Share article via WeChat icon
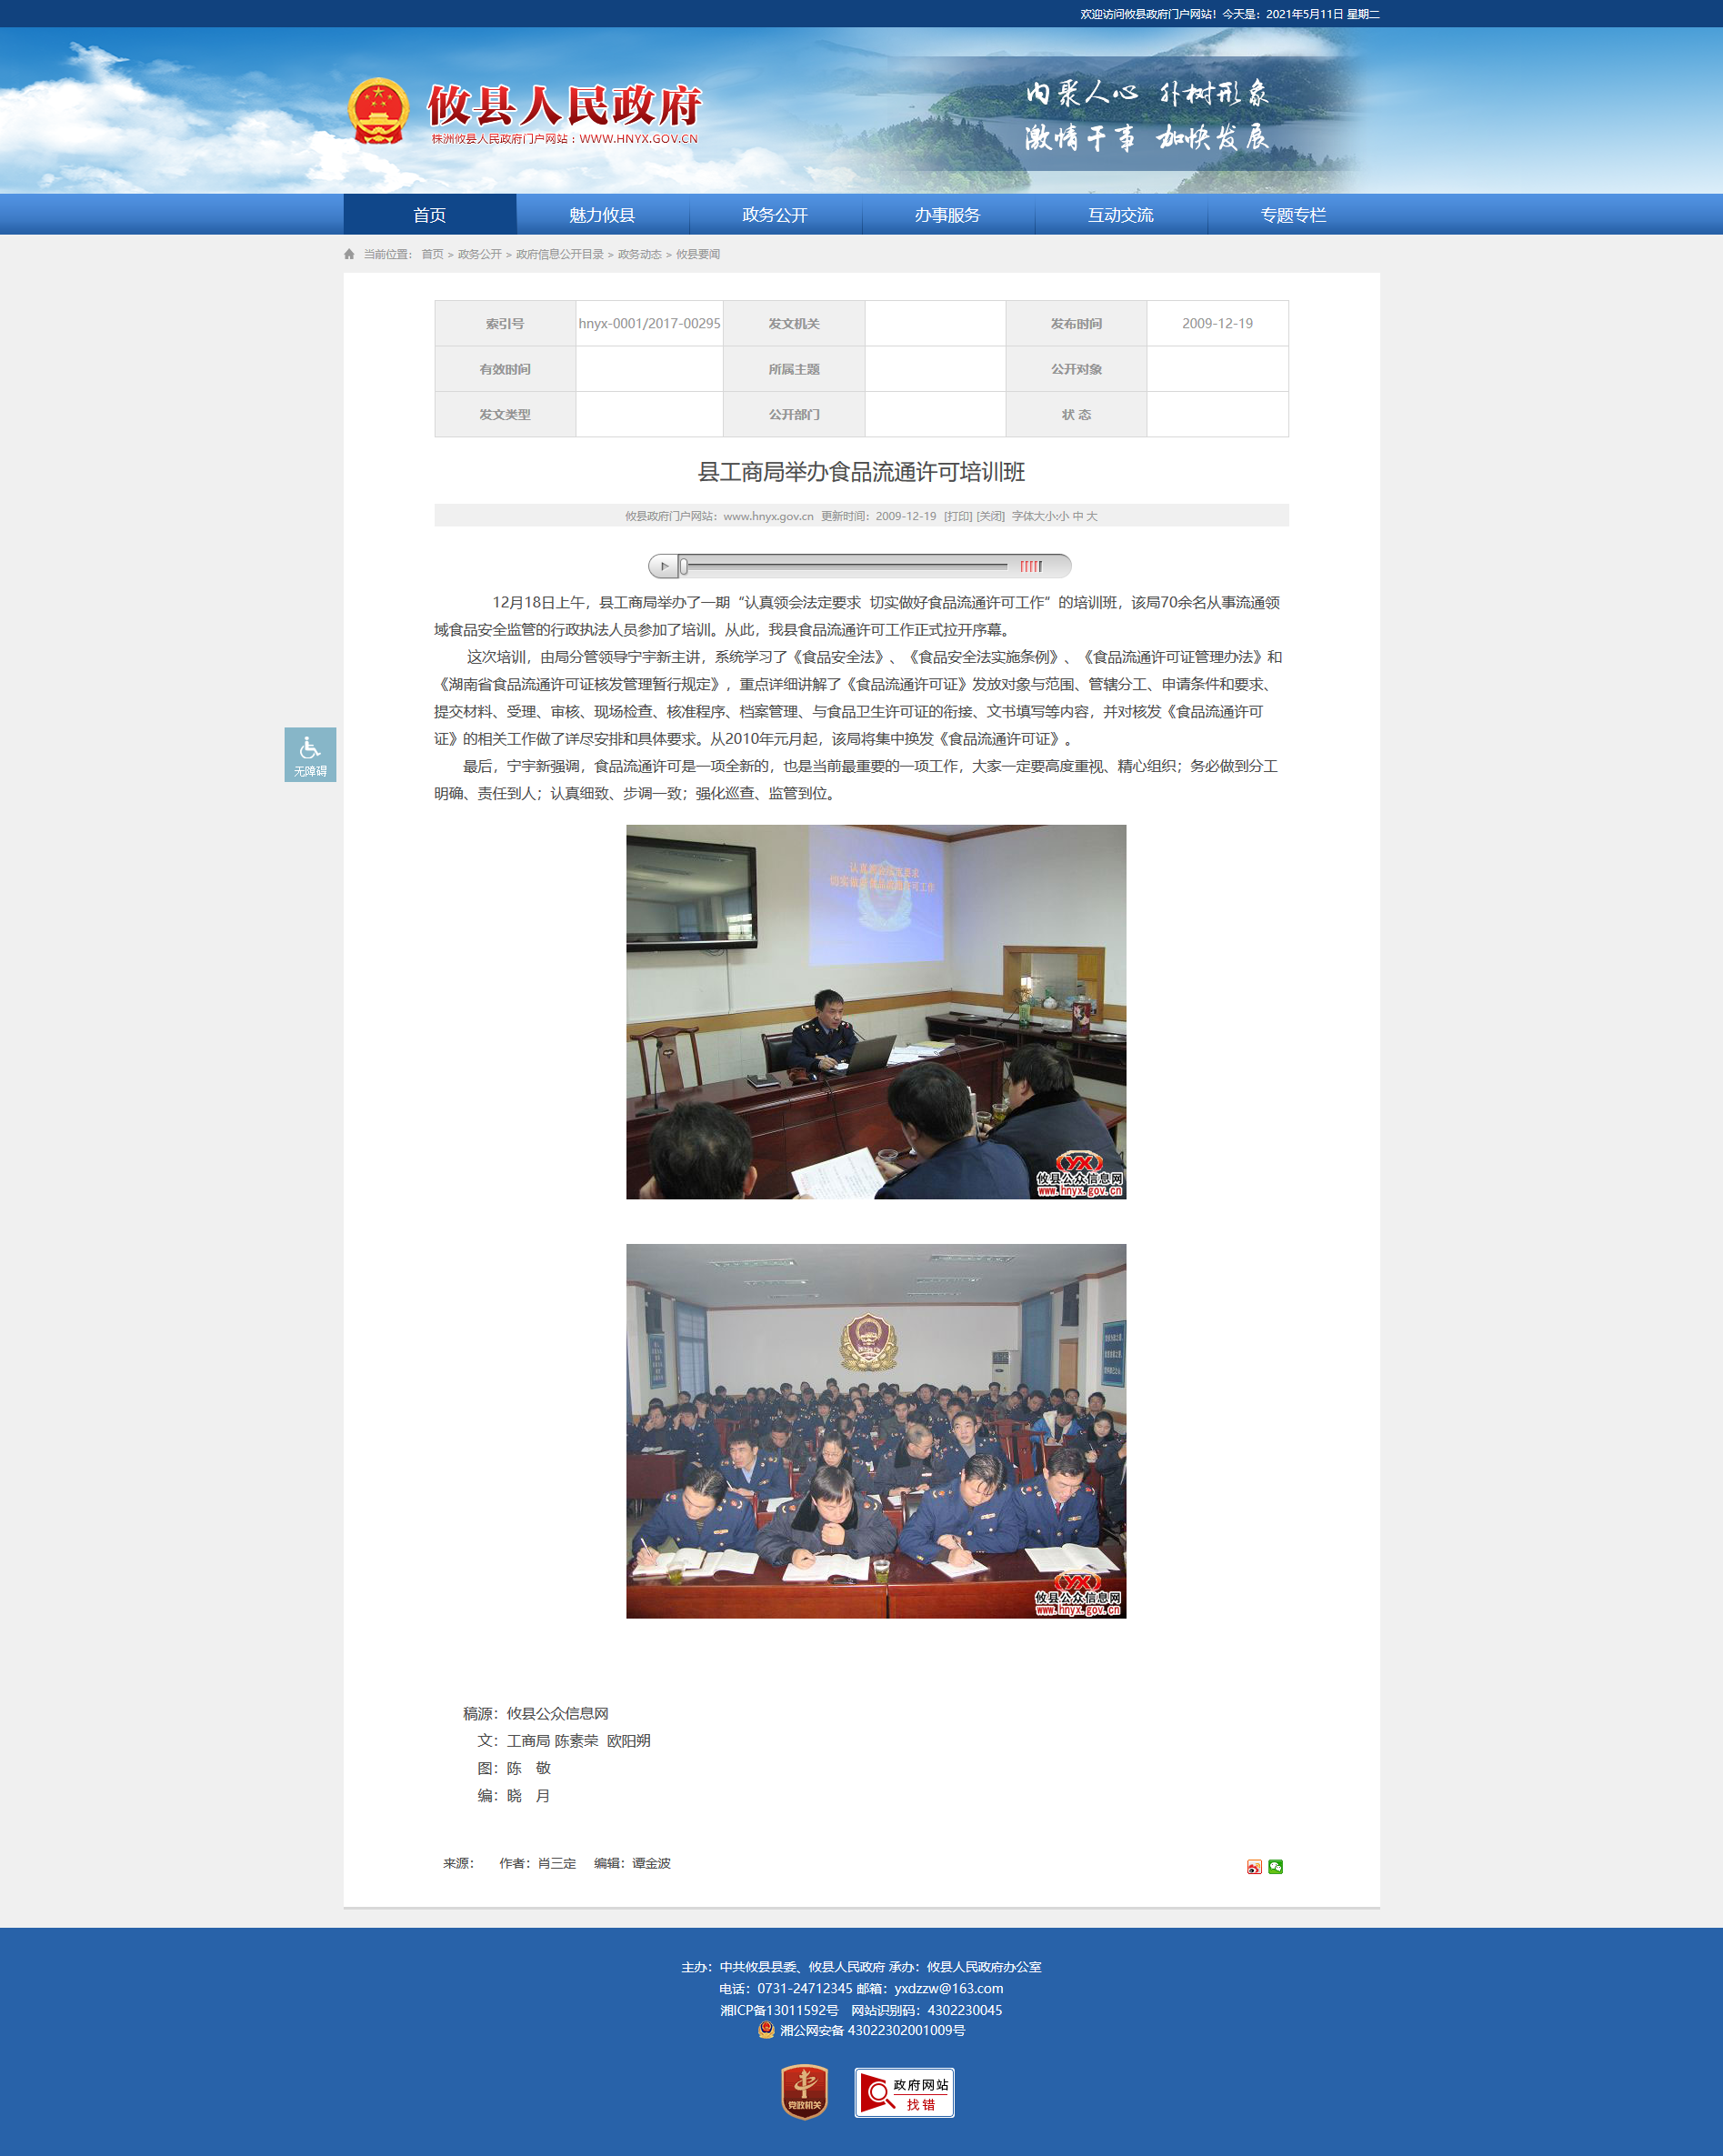 pos(1275,1866)
